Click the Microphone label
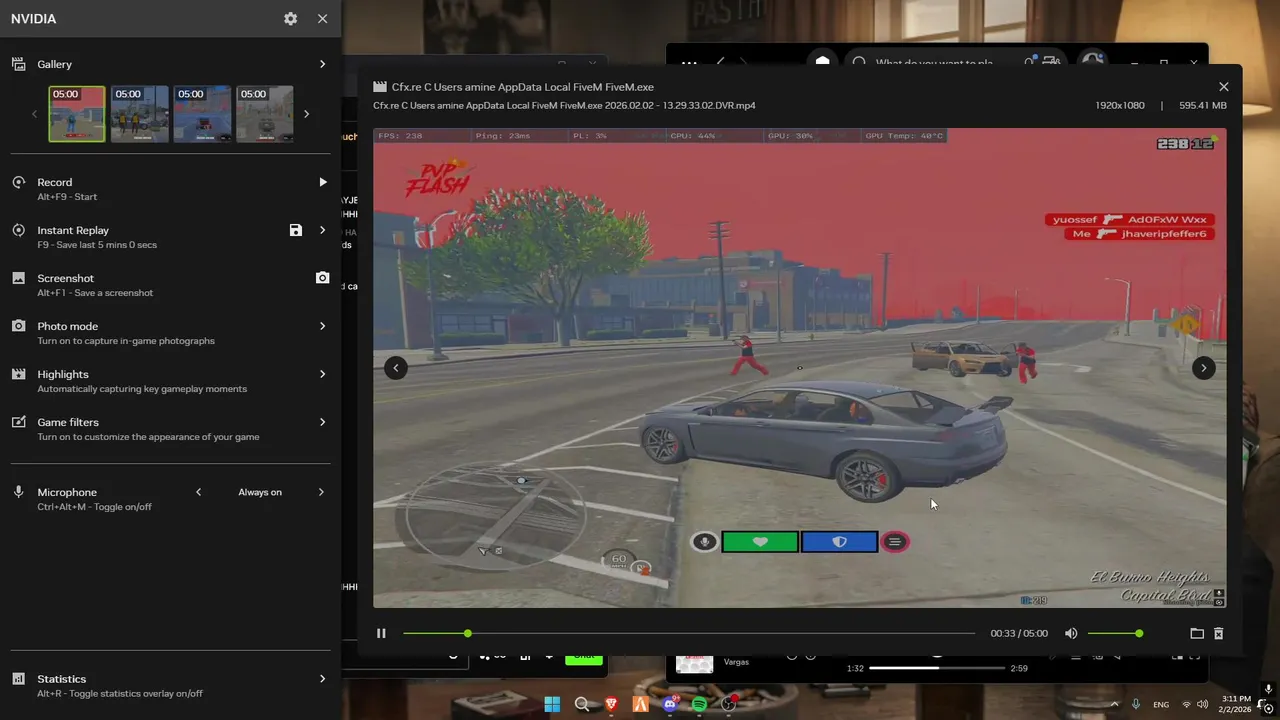1280x720 pixels. coord(67,492)
